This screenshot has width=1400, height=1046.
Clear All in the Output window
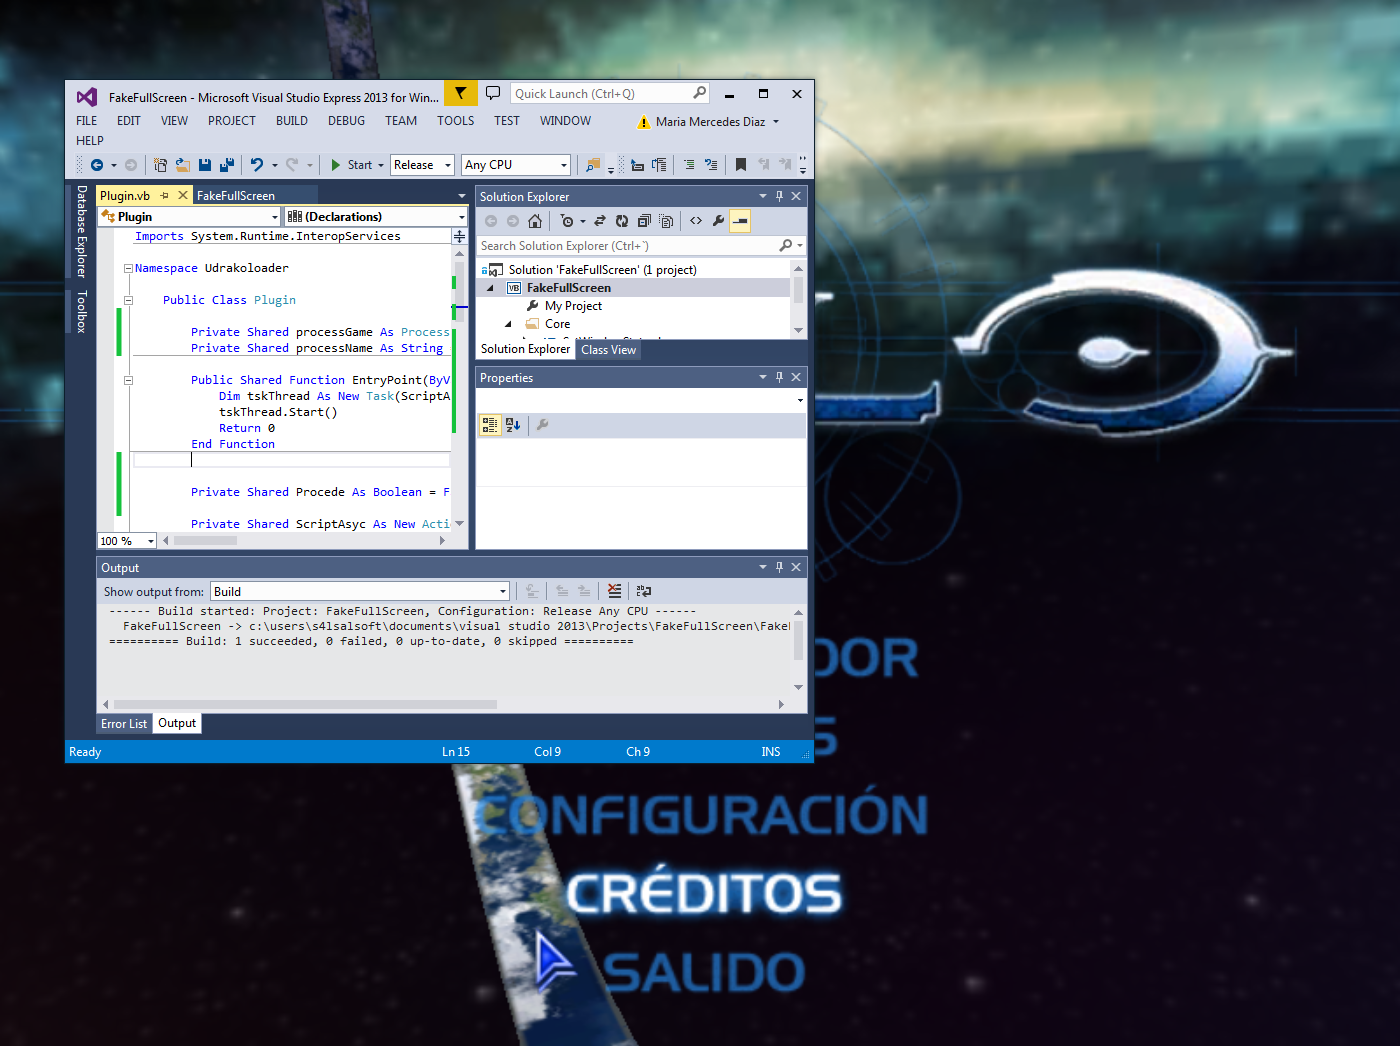coord(614,591)
